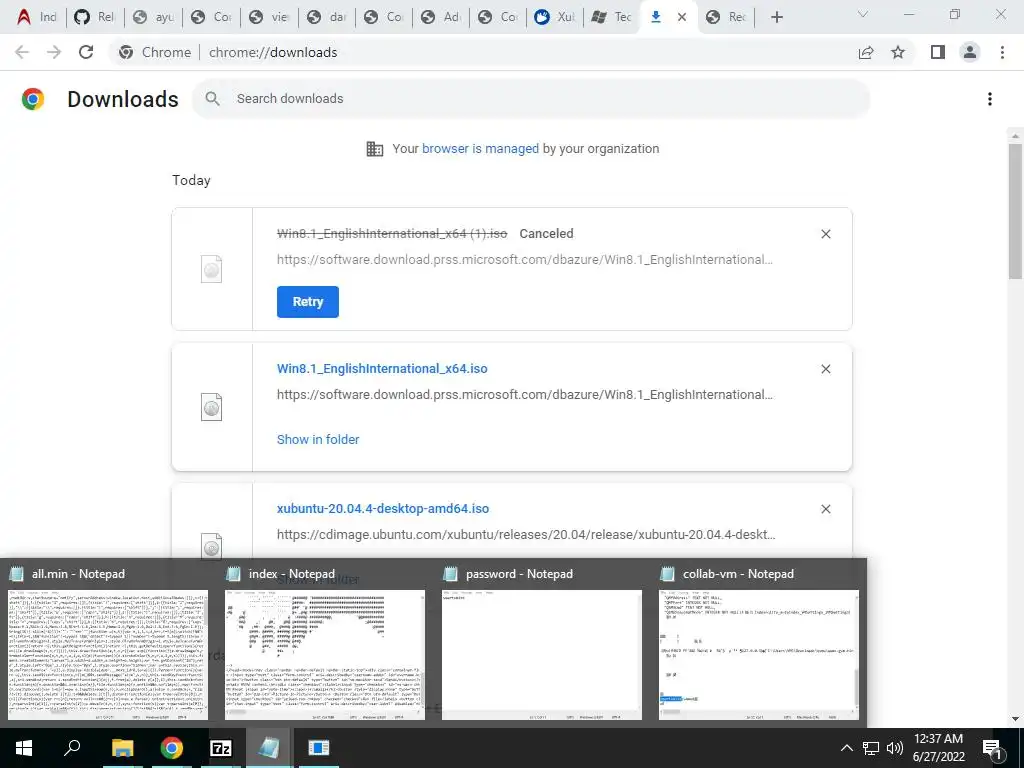Open a new tab with plus button
Viewport: 1024px width, 768px height.
[x=776, y=17]
